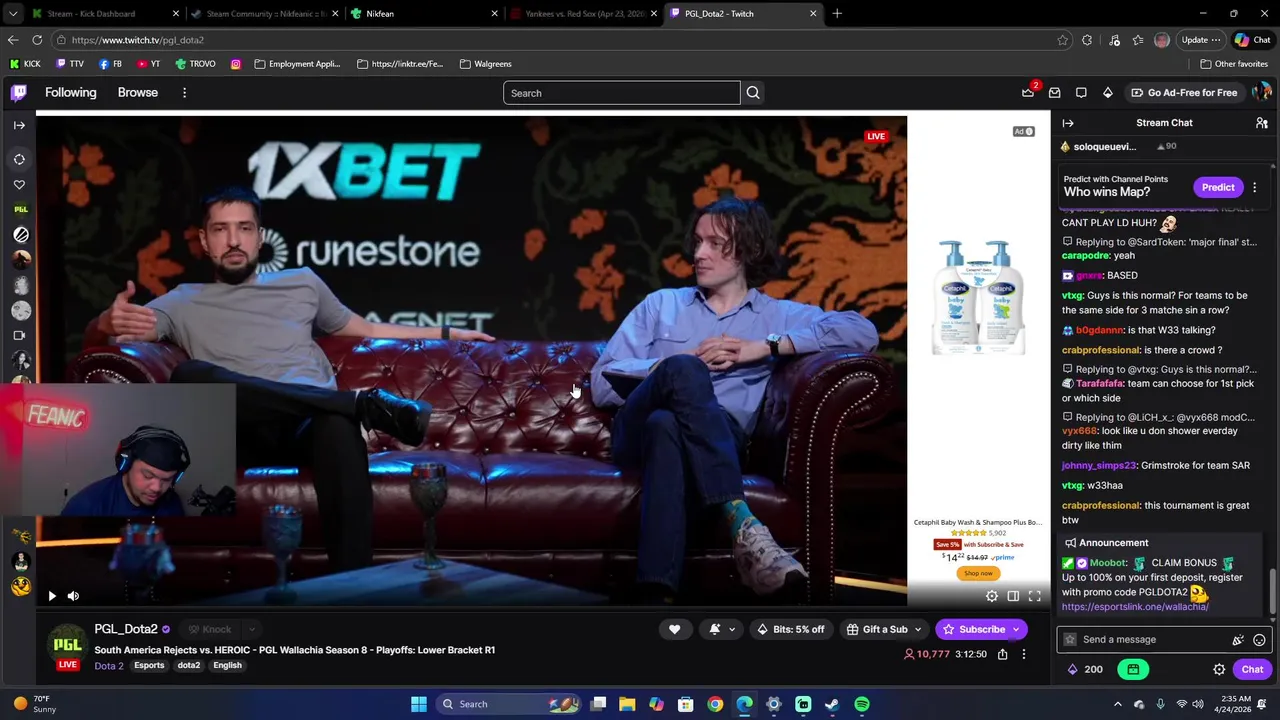Open new browser tab plus button
This screenshot has width=1280, height=720.
click(837, 14)
